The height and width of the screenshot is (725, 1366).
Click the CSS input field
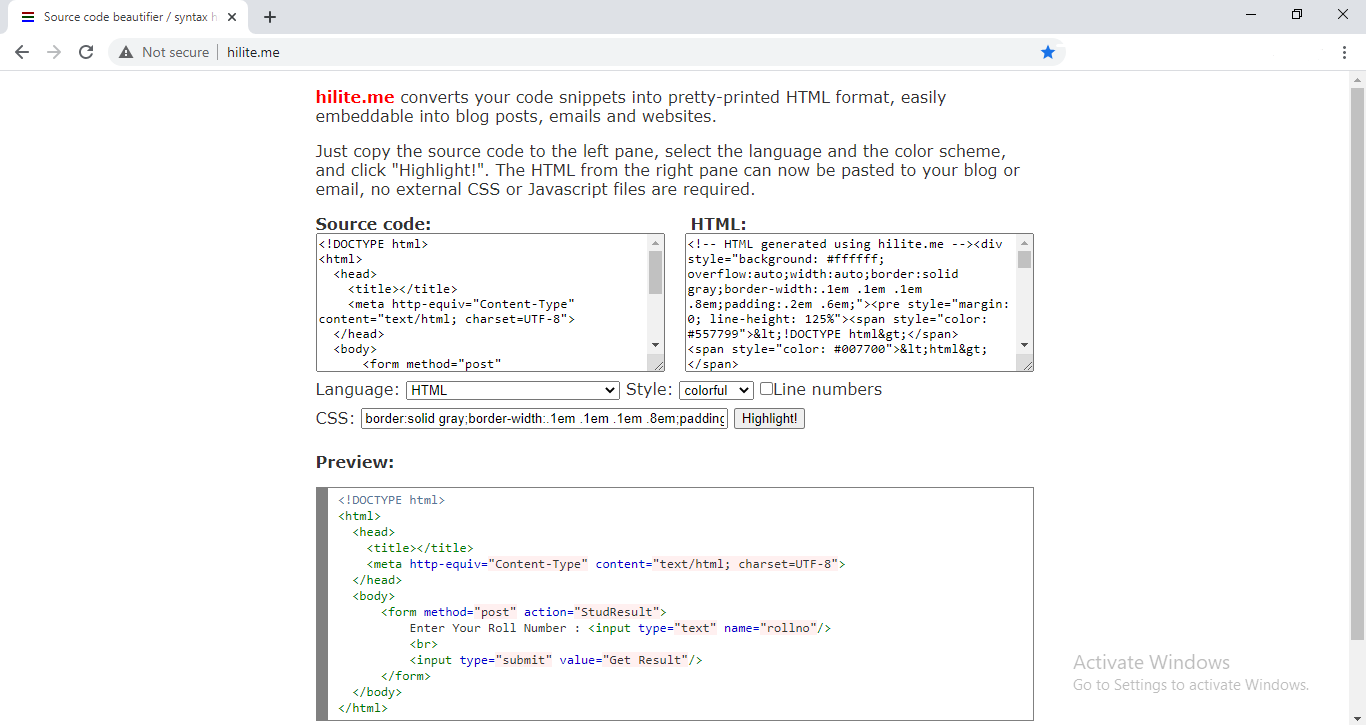click(x=544, y=418)
